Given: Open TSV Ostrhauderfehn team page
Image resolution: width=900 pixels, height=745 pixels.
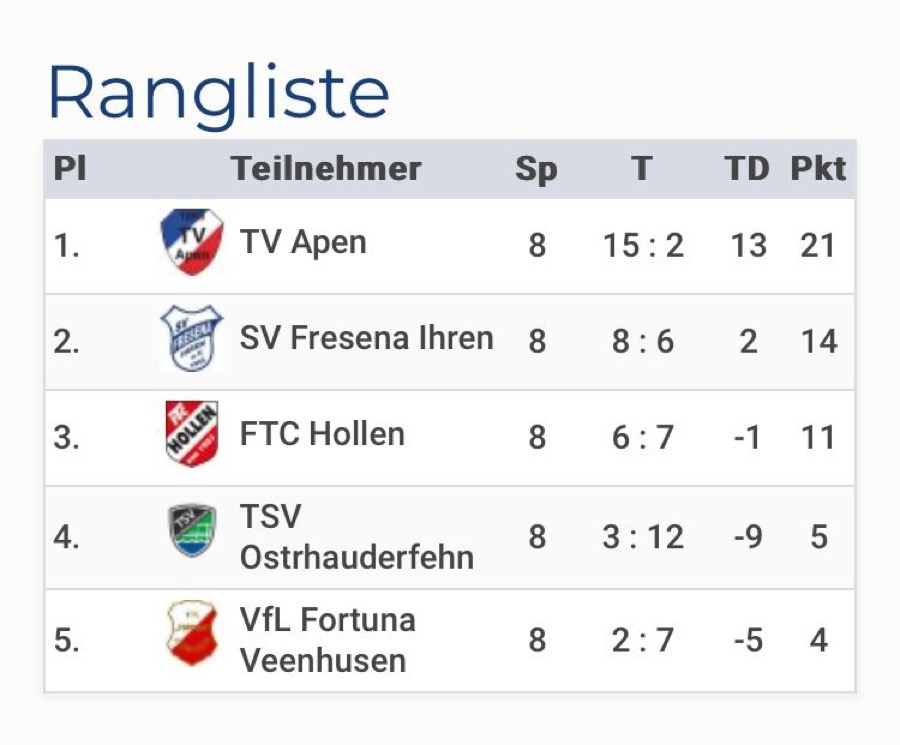Looking at the screenshot, I should (356, 537).
